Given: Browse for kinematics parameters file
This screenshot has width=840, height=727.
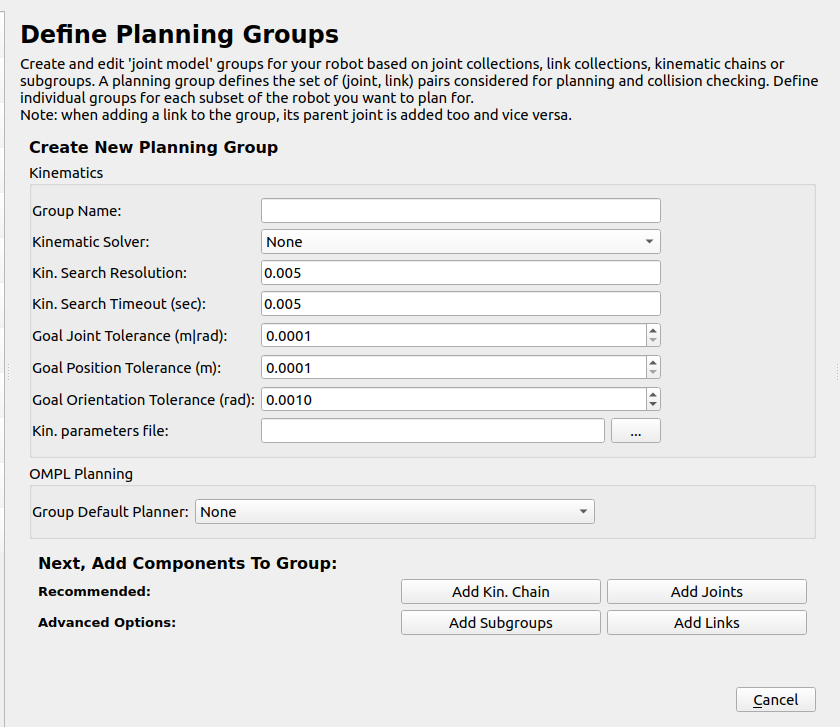Looking at the screenshot, I should click(x=636, y=431).
